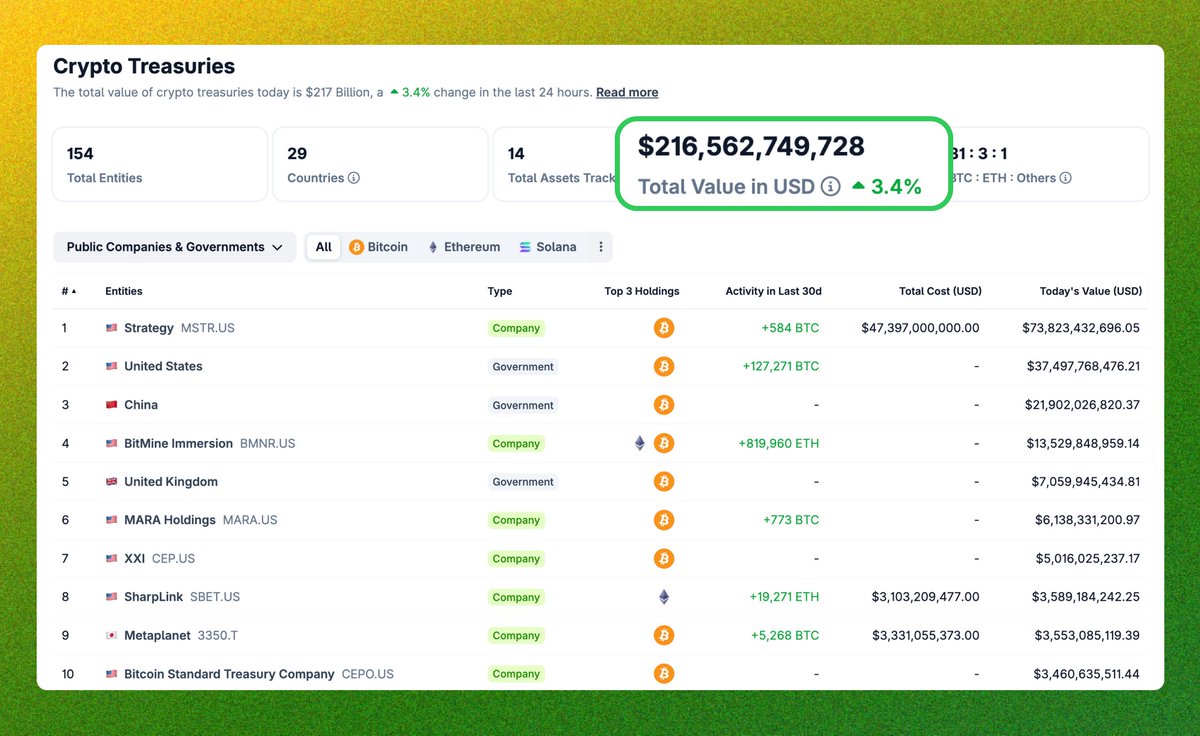The image size is (1200, 736).
Task: Click the Government tag in United States row
Action: point(523,367)
